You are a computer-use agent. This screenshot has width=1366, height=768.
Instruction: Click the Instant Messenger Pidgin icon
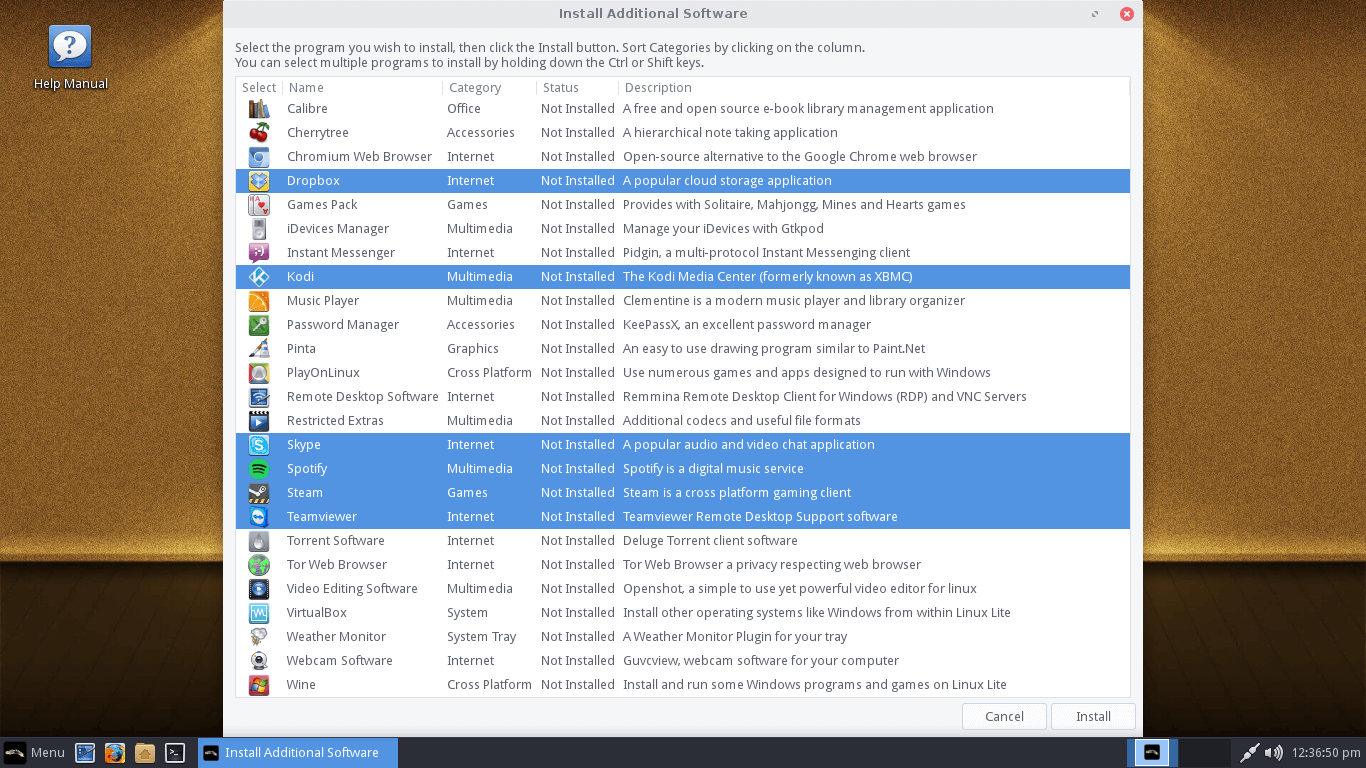coord(259,253)
